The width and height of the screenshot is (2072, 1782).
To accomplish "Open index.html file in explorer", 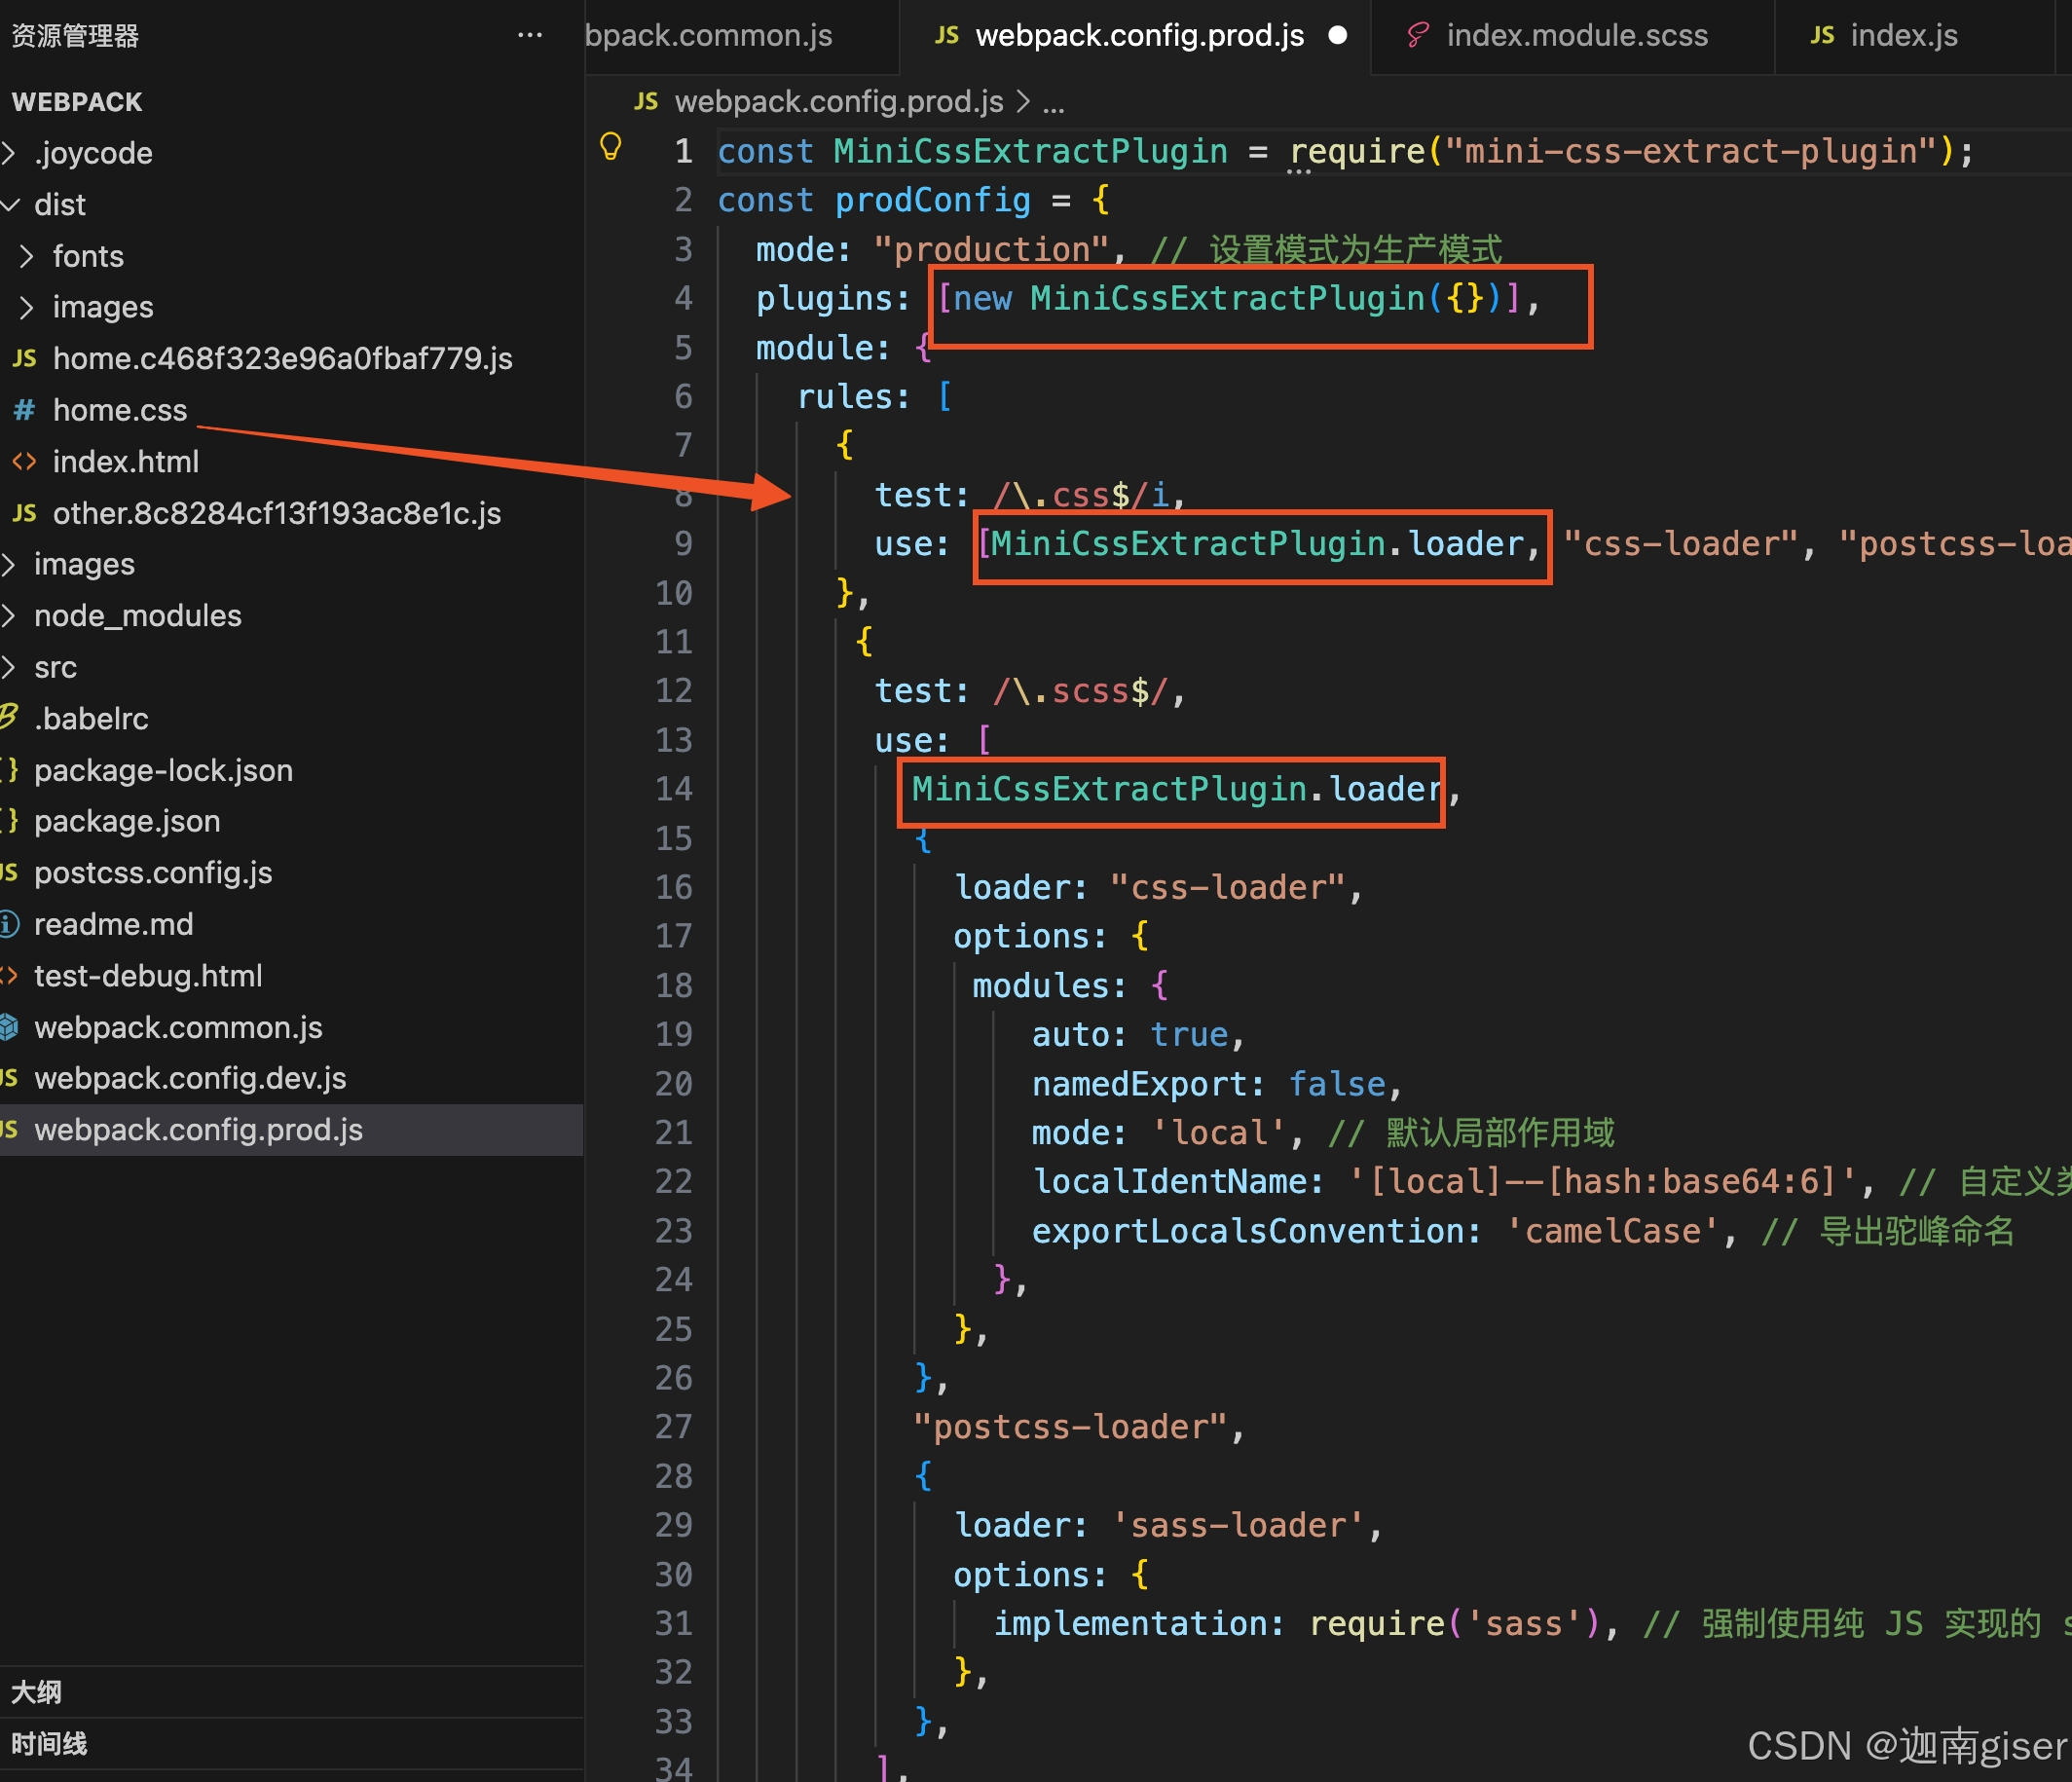I will 125,462.
